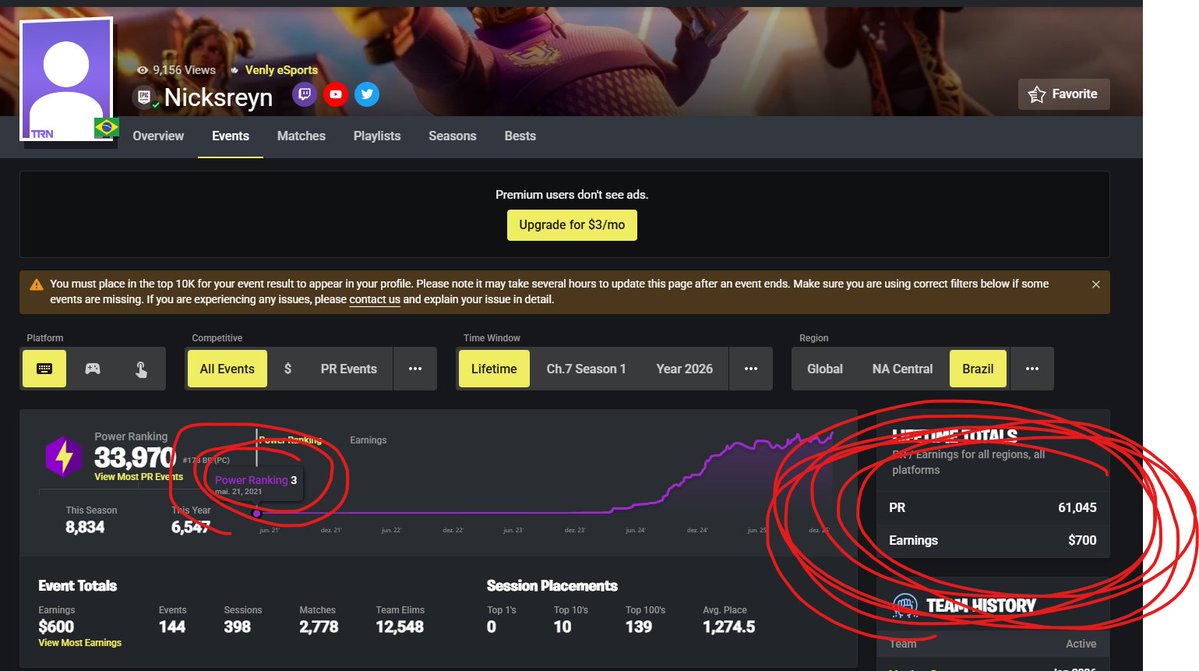Select keyboard and mouse platform filter
Viewport: 1199px width, 671px height.
(x=44, y=368)
